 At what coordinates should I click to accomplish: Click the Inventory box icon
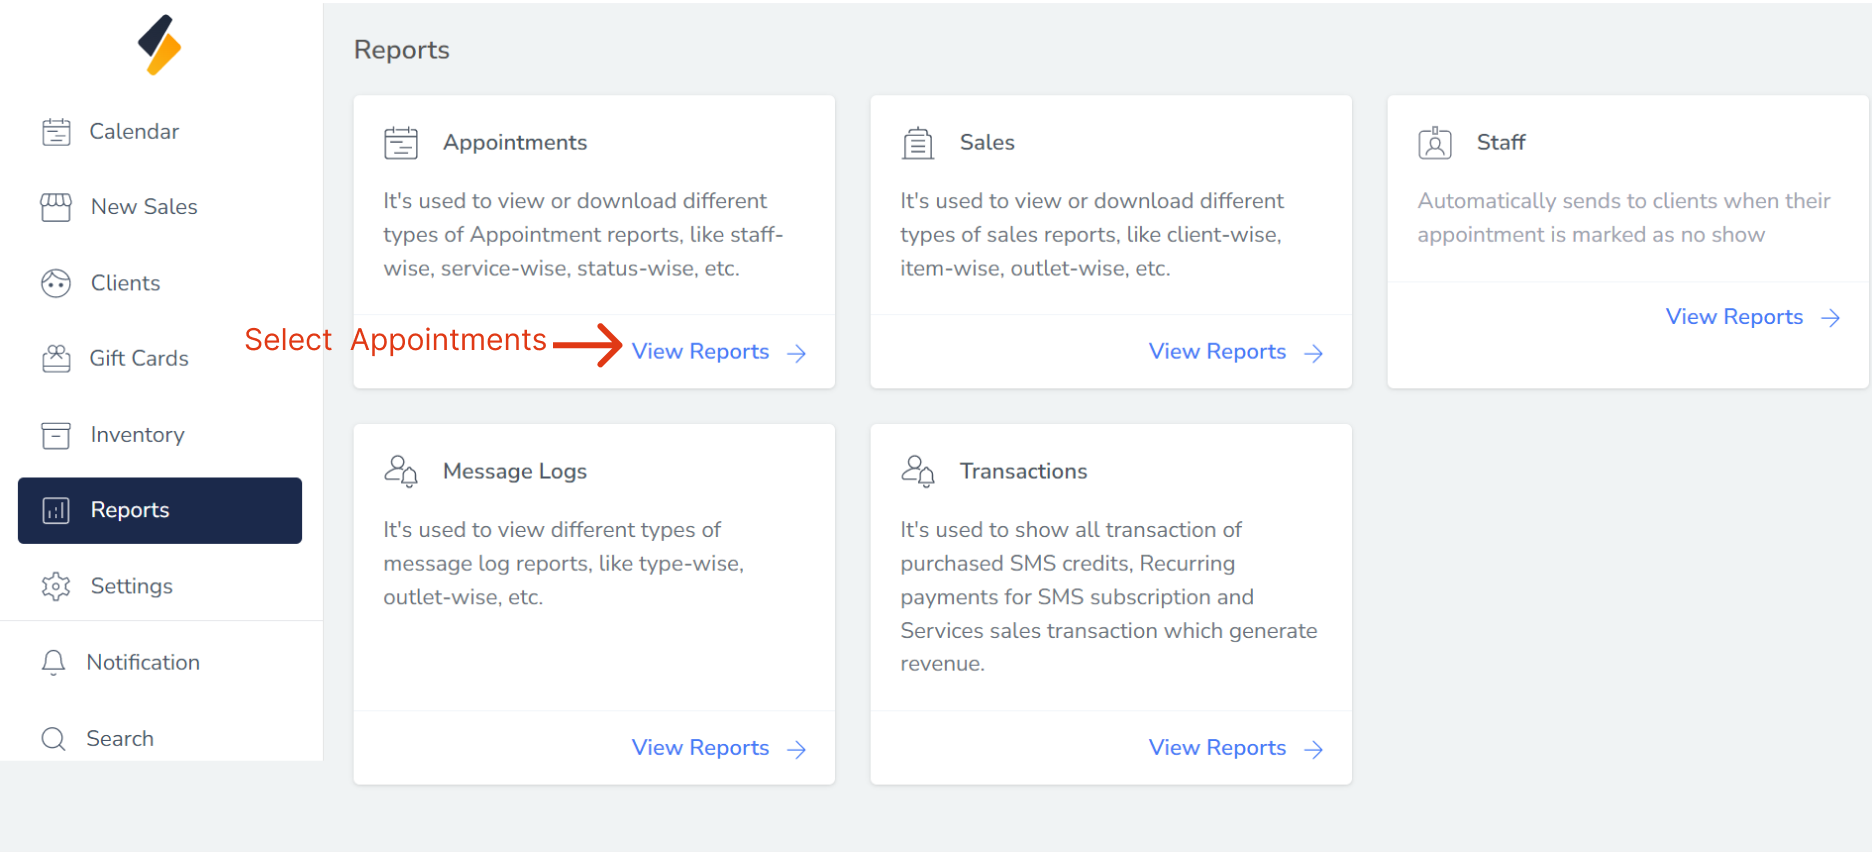pos(56,435)
